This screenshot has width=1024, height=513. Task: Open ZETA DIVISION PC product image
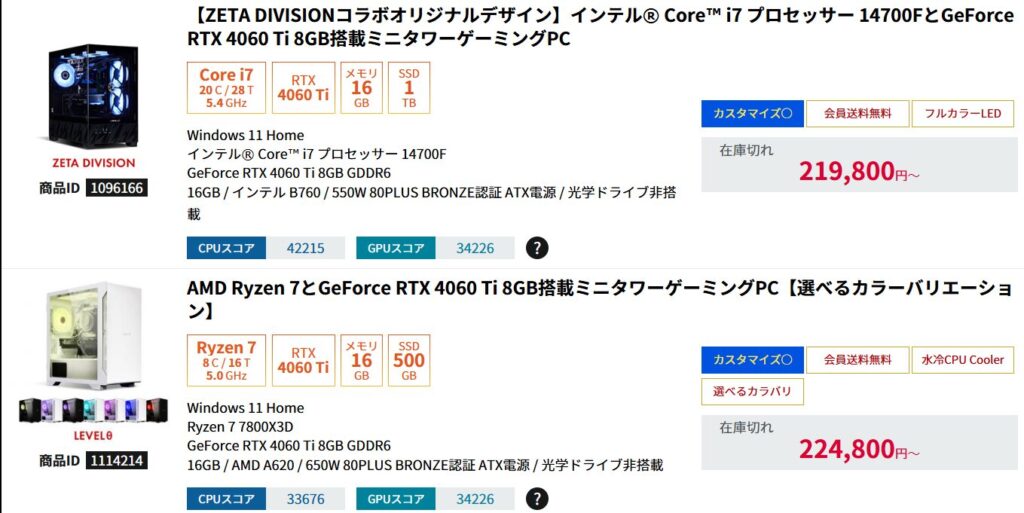click(94, 97)
